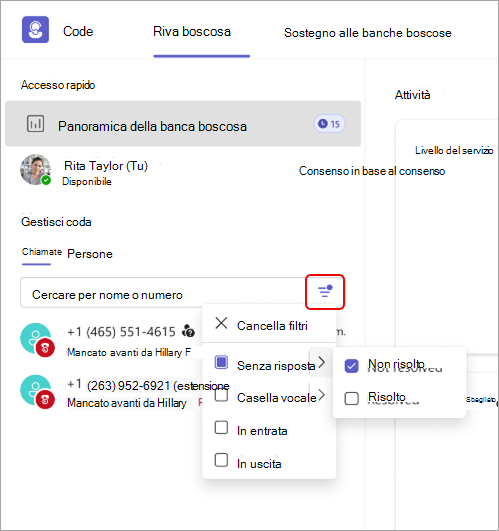Uncheck the Non risolto checkbox
The height and width of the screenshot is (531, 499).
[x=351, y=366]
